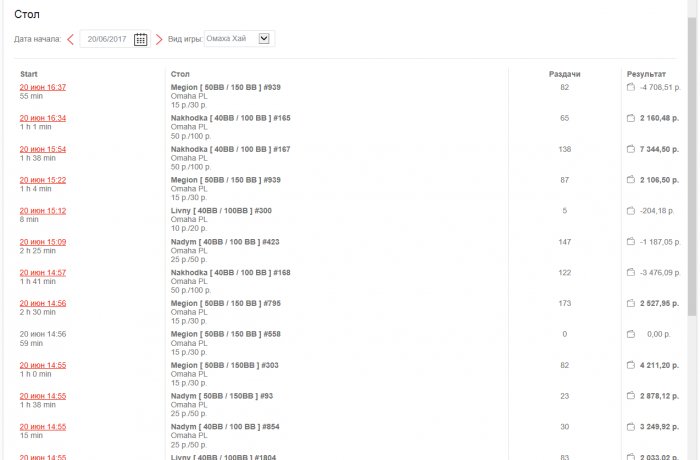Select table name Livny #300
The height and width of the screenshot is (460, 700).
(221, 210)
